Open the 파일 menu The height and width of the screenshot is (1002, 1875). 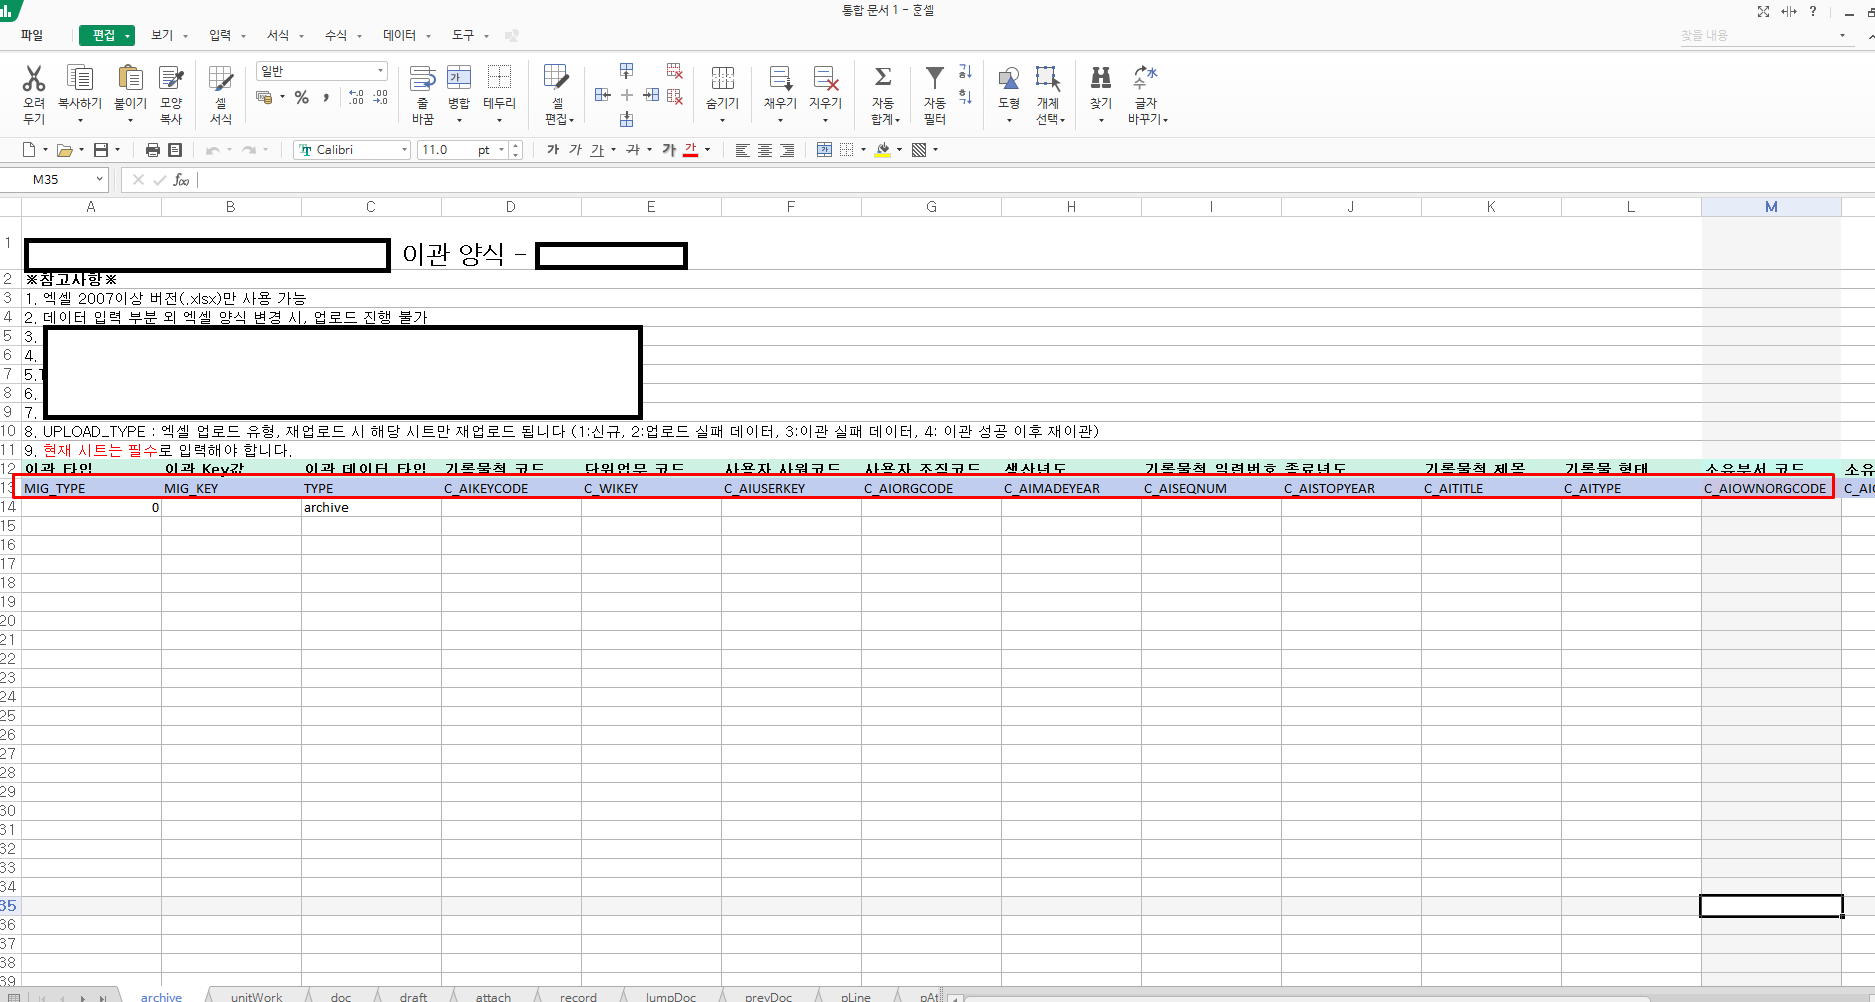point(32,36)
